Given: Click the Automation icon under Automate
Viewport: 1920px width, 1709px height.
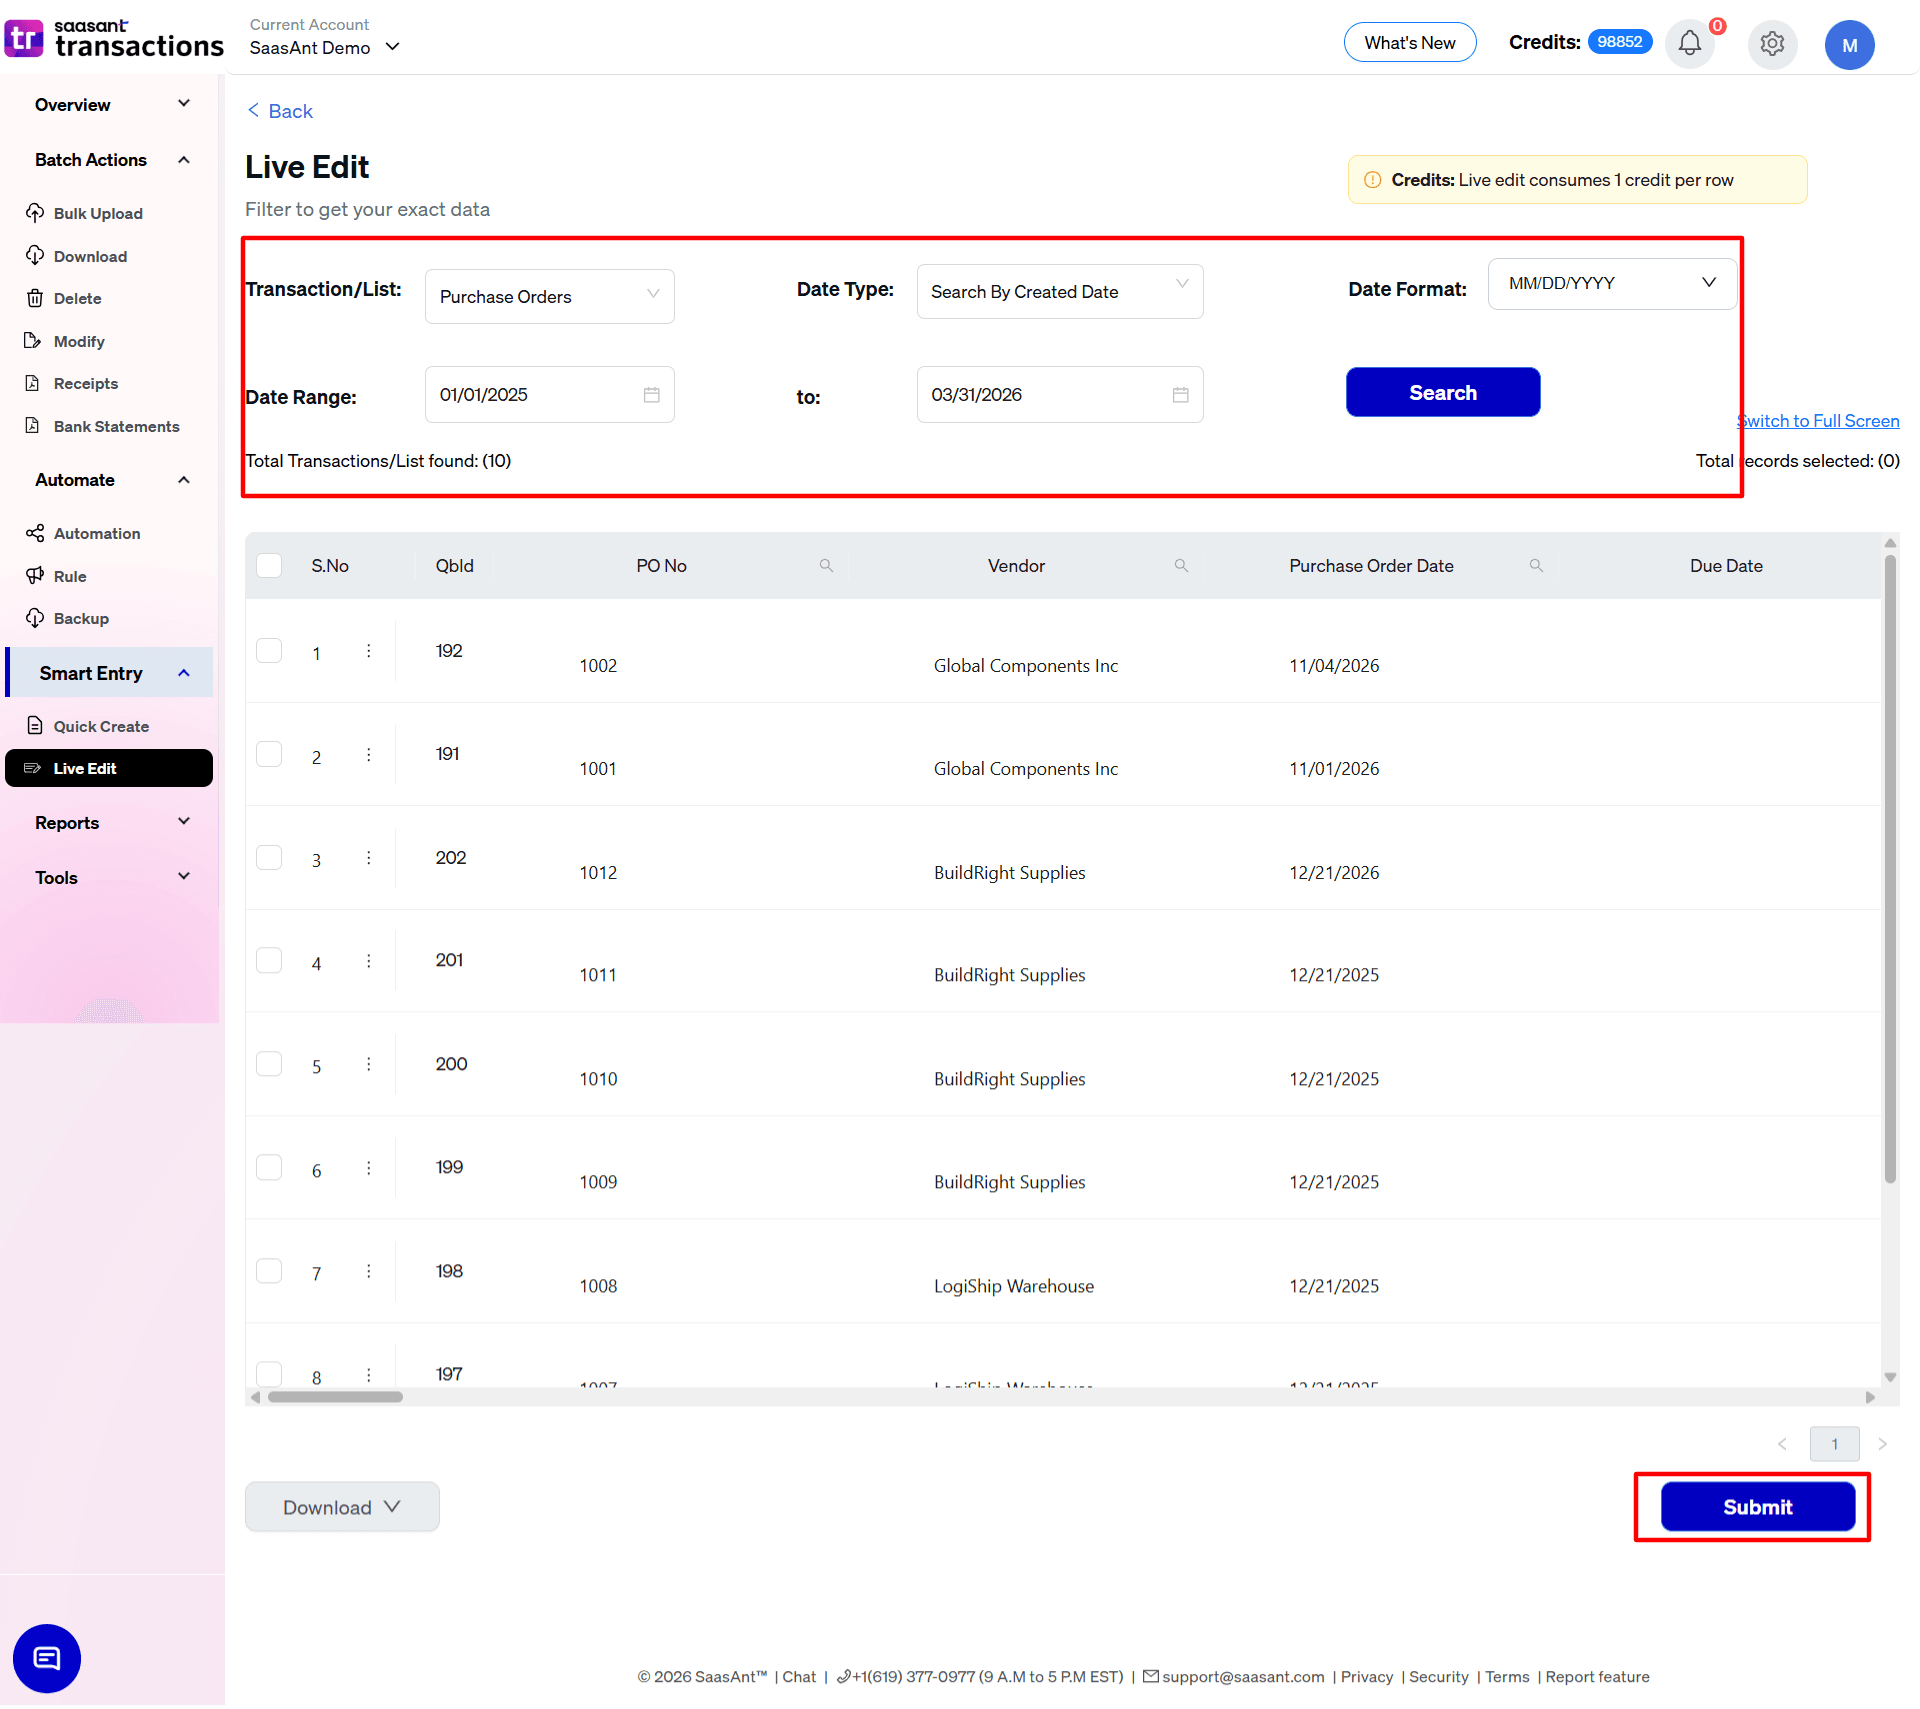Looking at the screenshot, I should point(36,533).
